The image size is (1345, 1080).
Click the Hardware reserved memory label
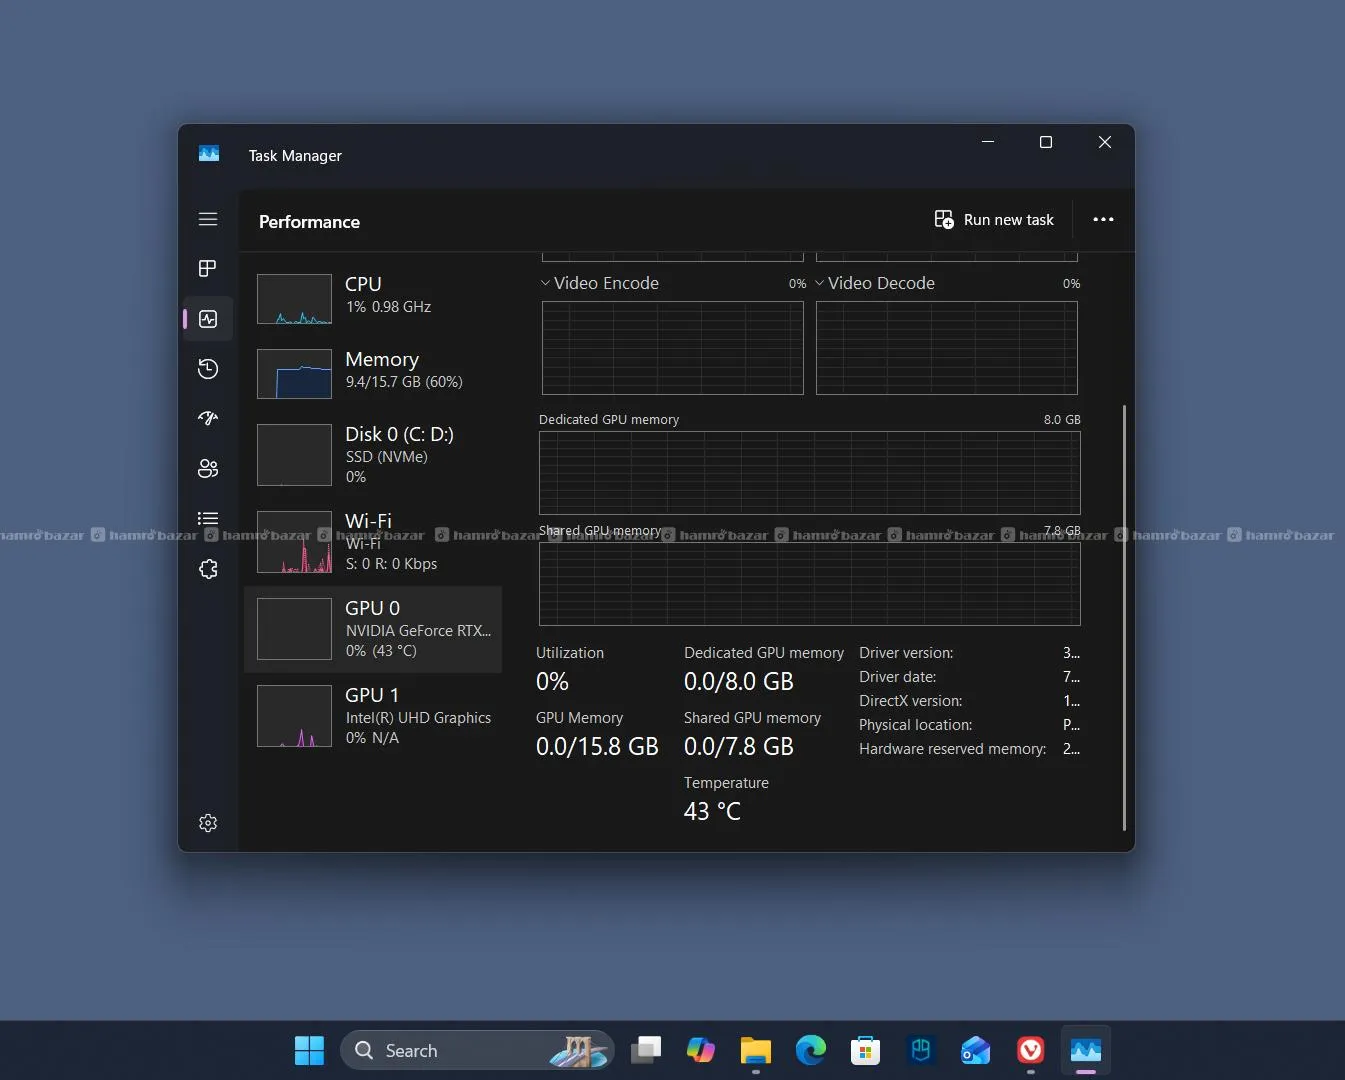click(x=953, y=749)
